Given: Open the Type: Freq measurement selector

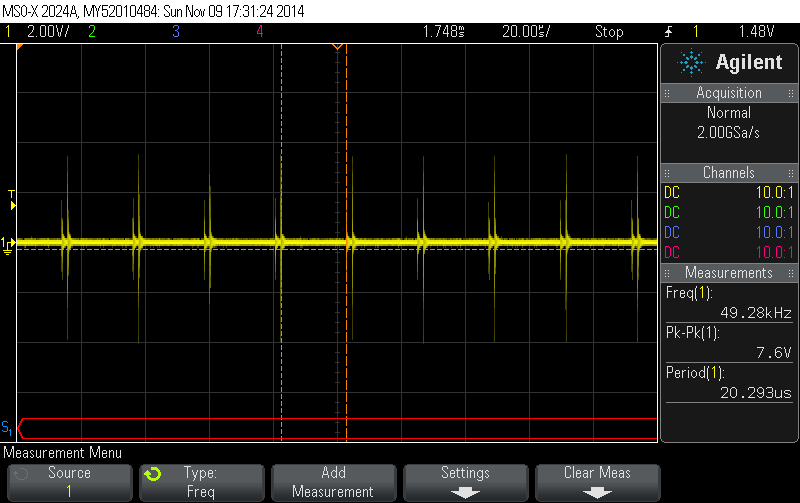Looking at the screenshot, I should pos(201,481).
